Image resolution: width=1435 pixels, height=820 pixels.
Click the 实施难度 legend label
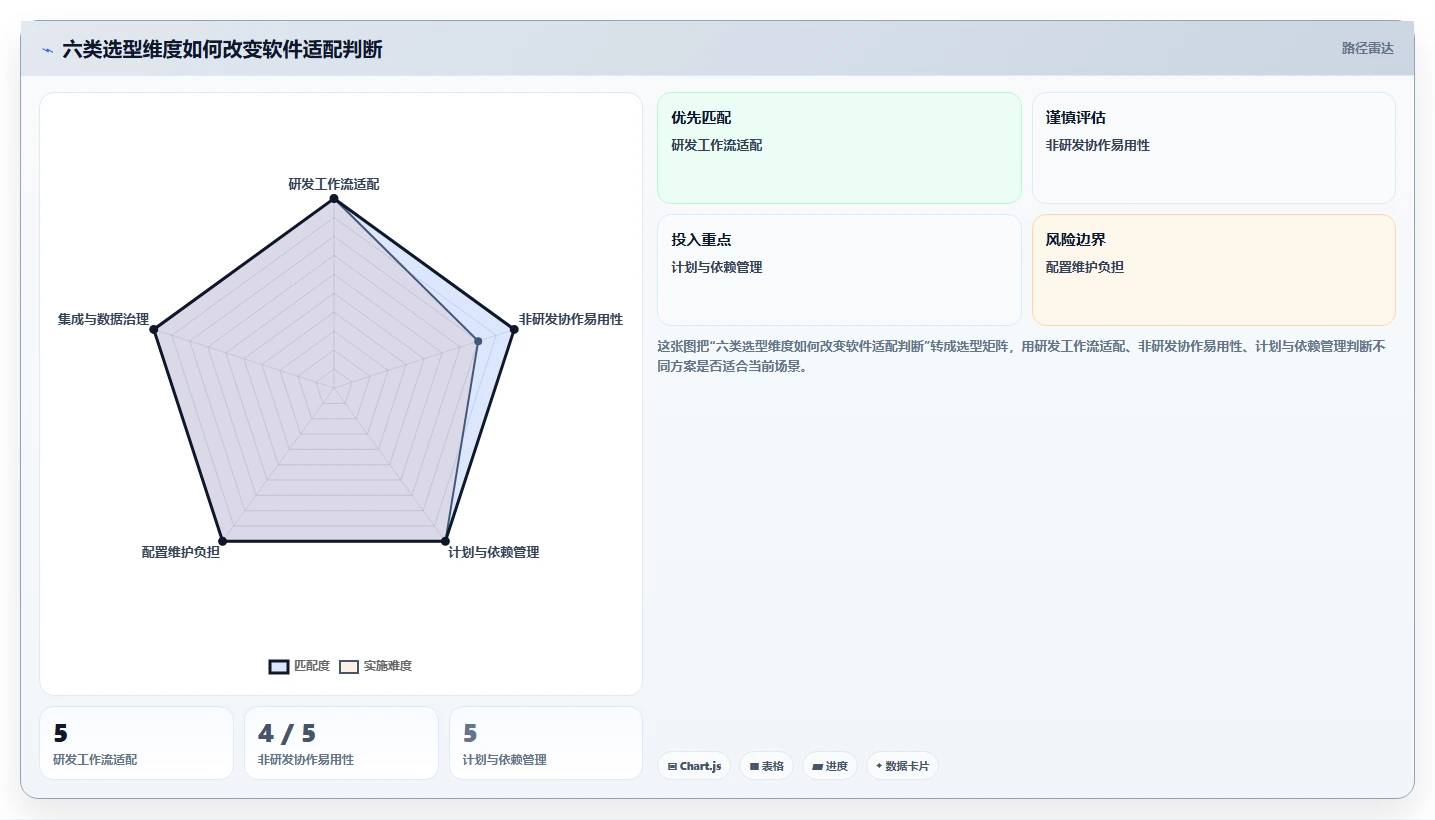388,666
